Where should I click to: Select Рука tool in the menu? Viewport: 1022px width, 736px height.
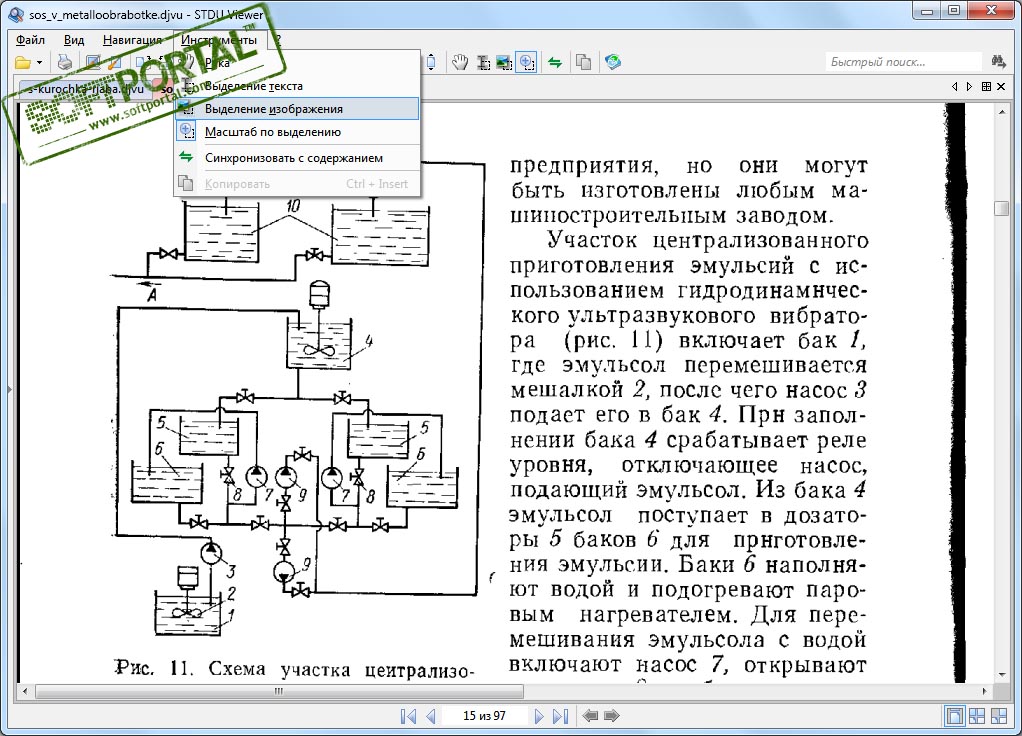click(x=297, y=63)
